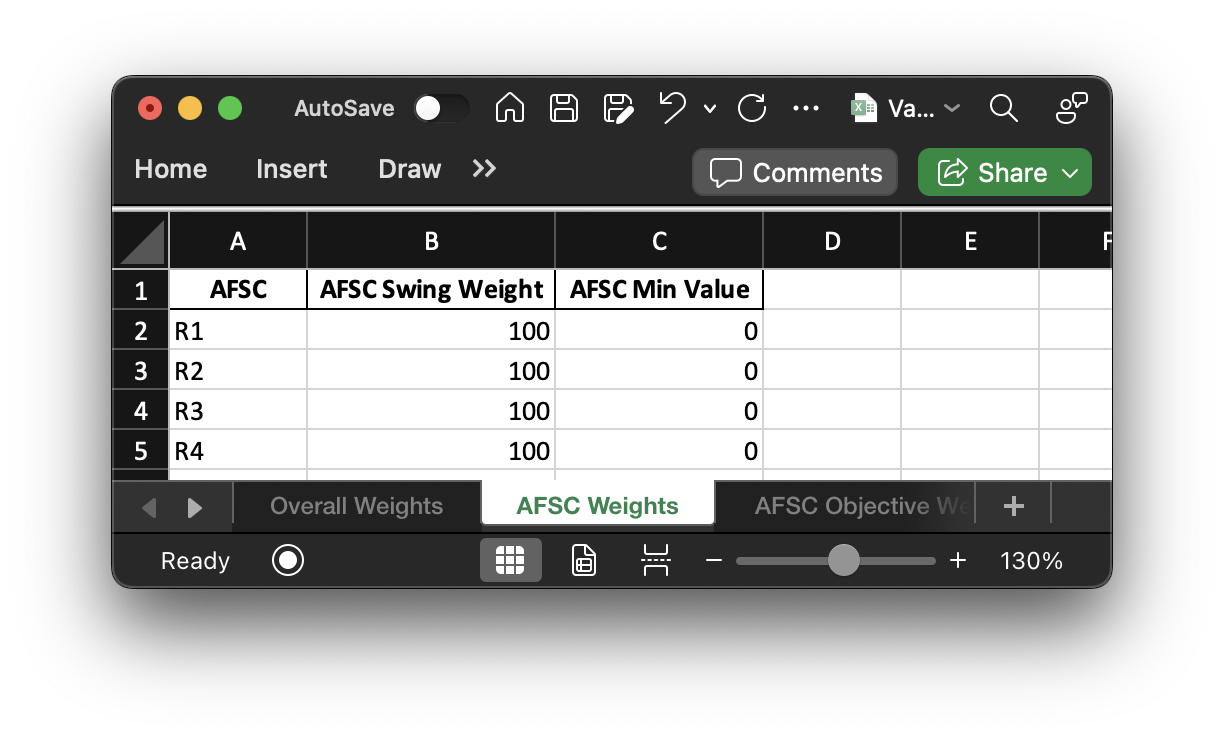Toggle the AutoSave switch
The width and height of the screenshot is (1224, 736).
coord(441,108)
